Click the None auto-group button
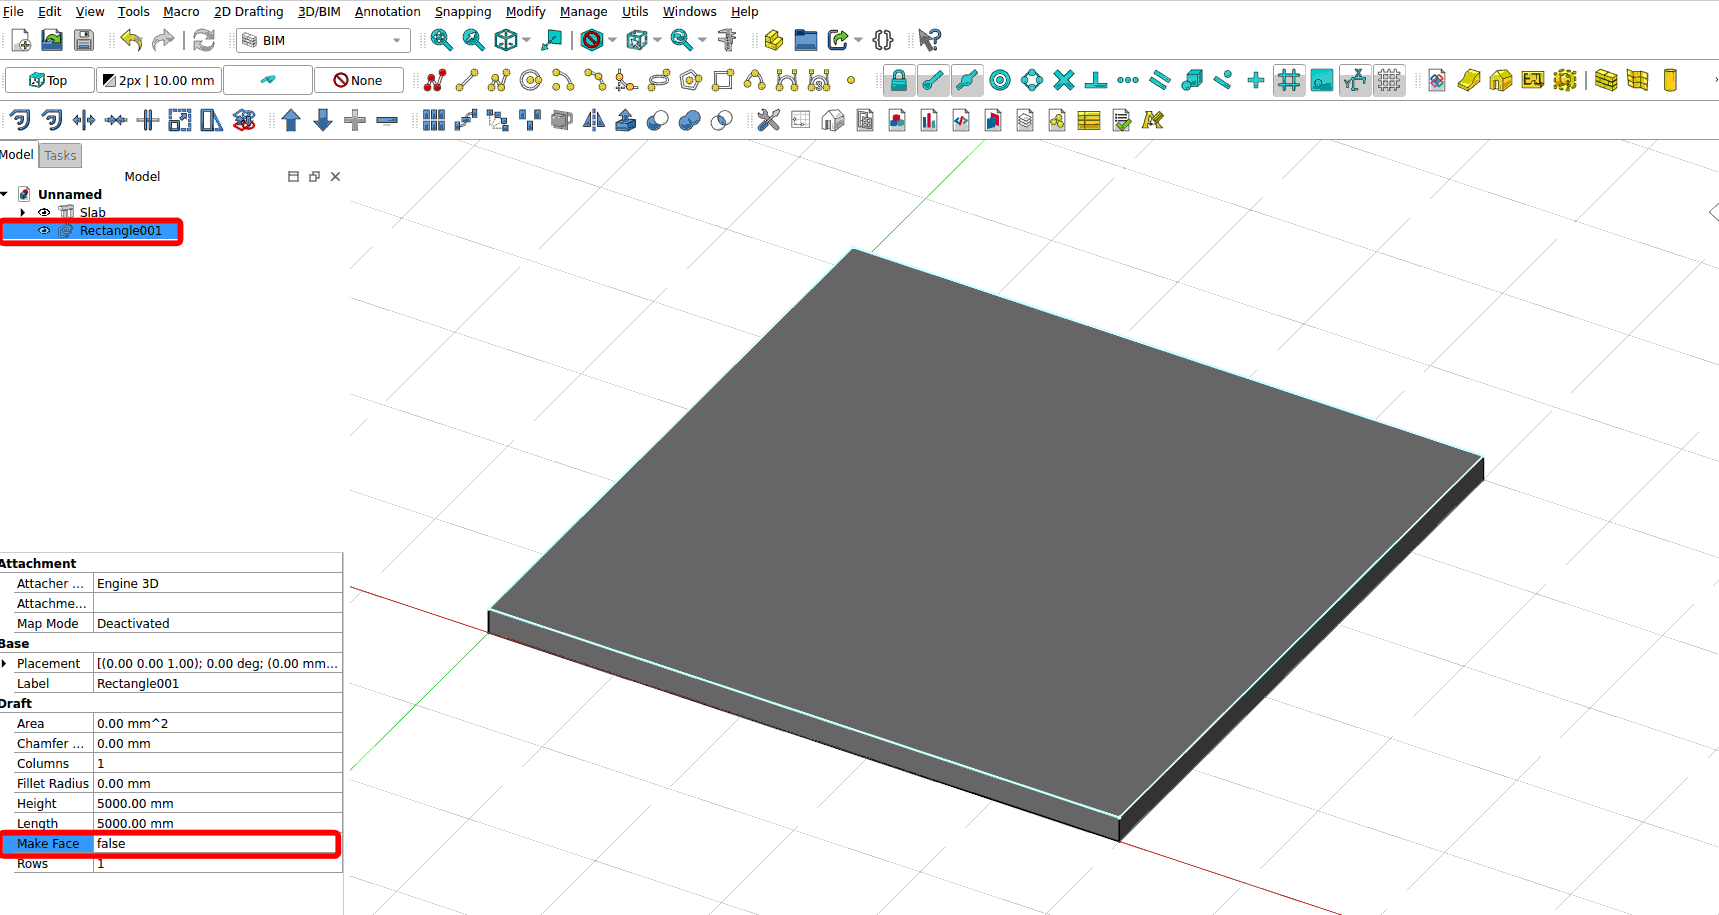The width and height of the screenshot is (1719, 915). pyautogui.click(x=358, y=80)
